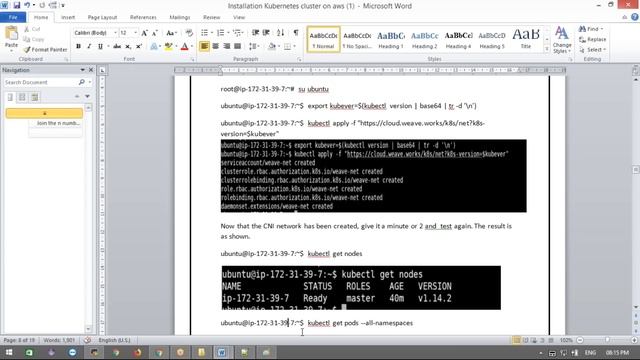Open the File tab
This screenshot has width=640, height=360.
13,18
